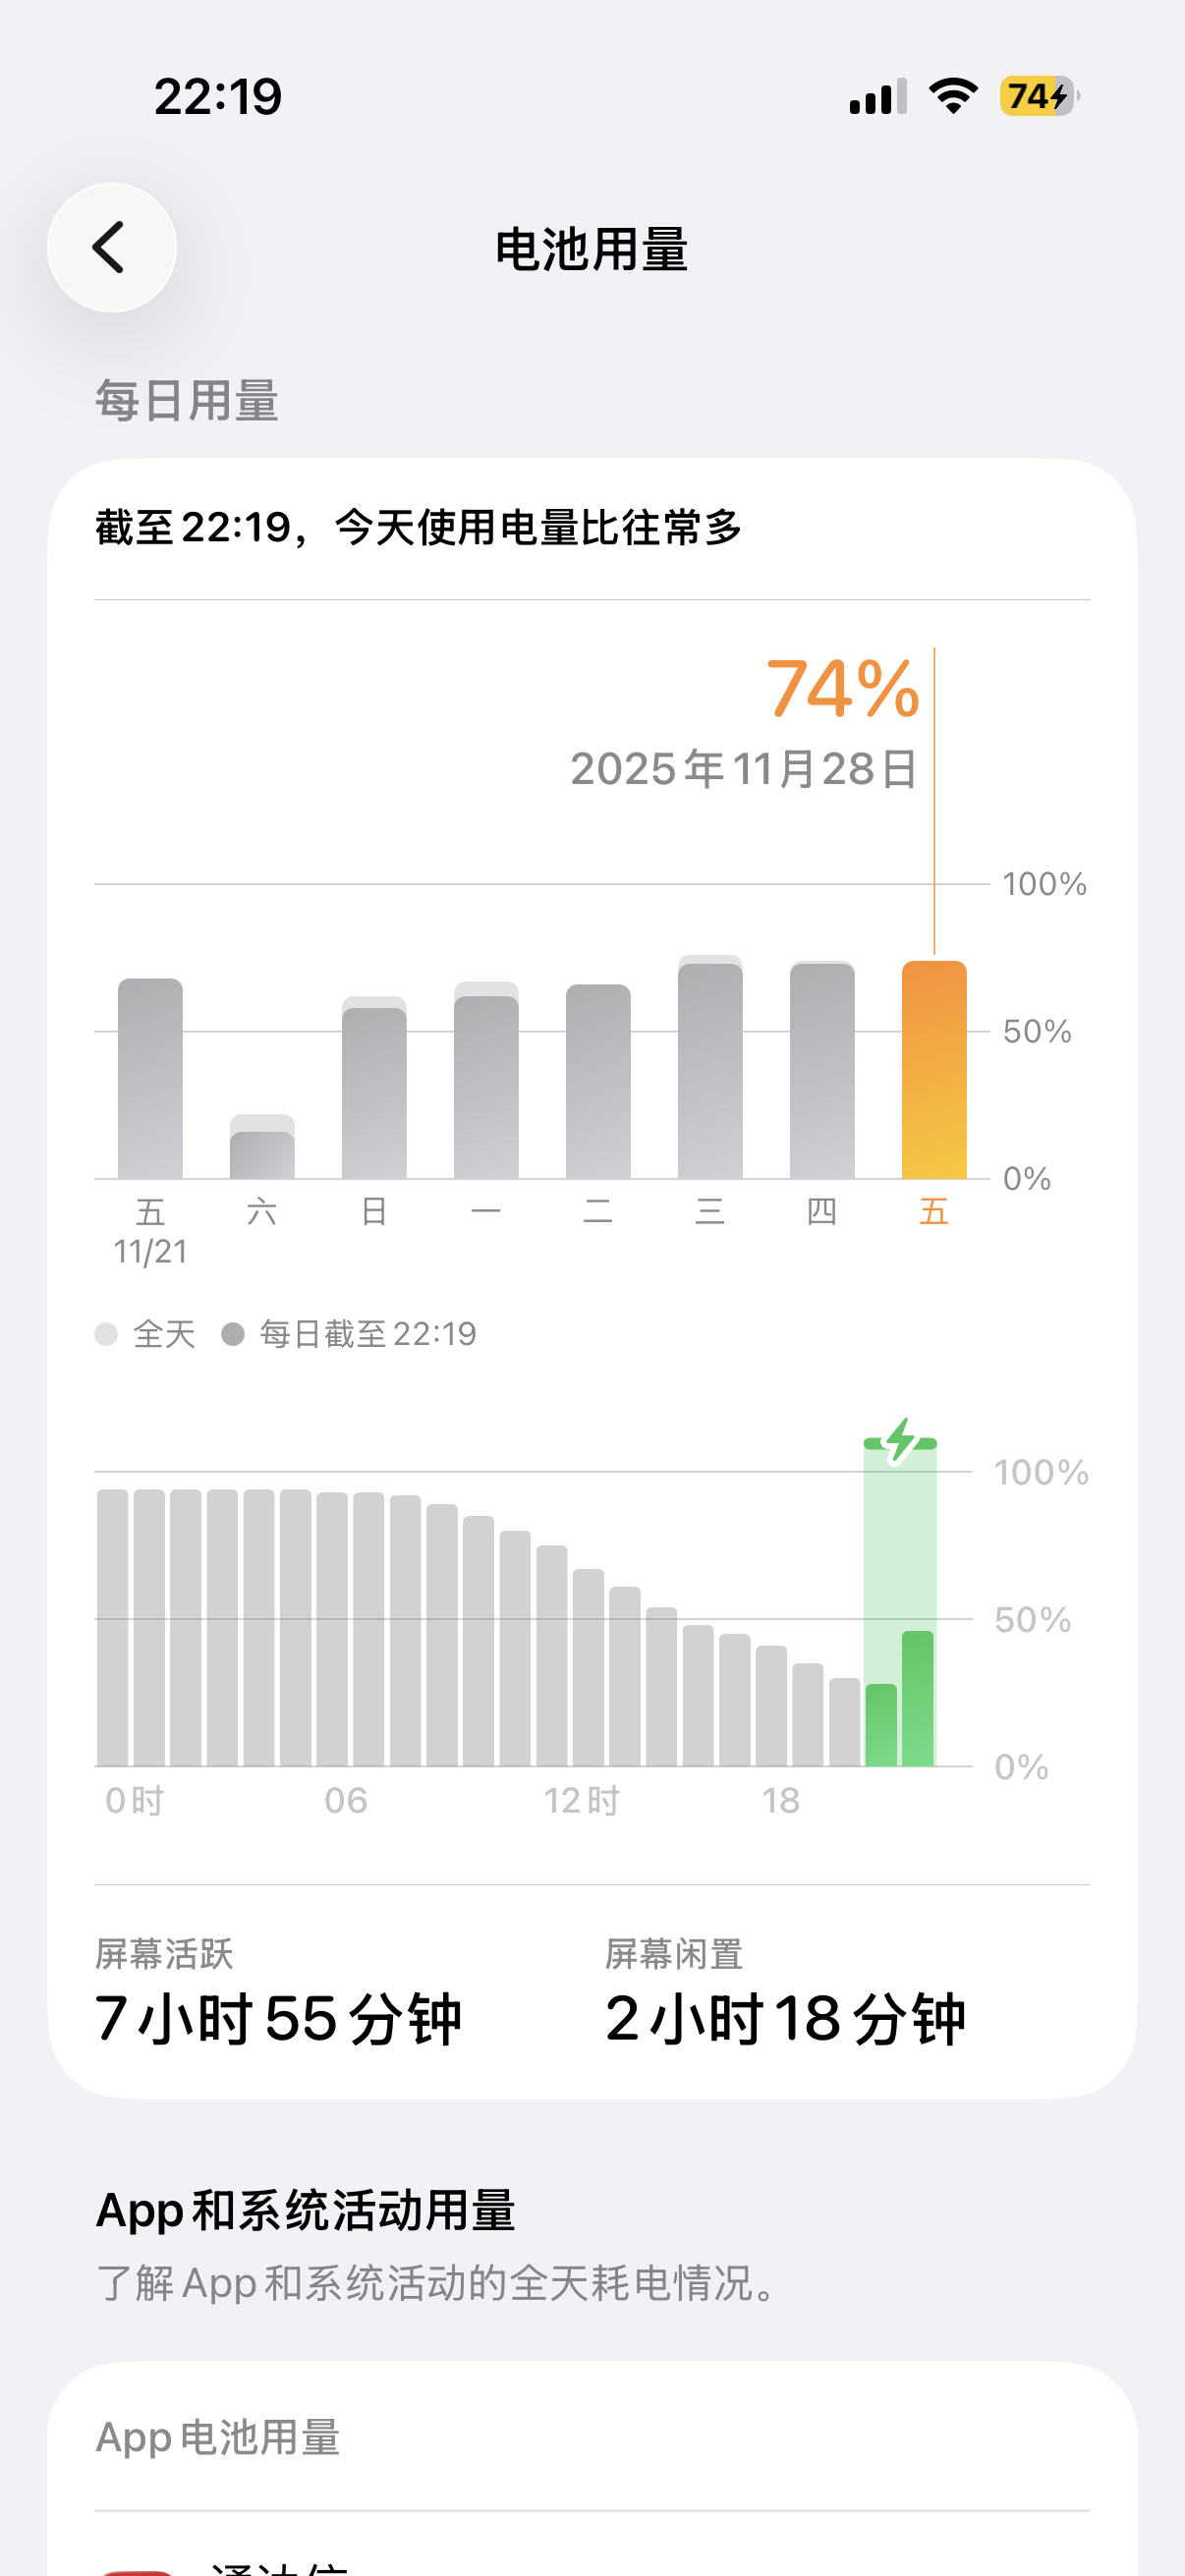
Task: Tap the status bar clock 22:19
Action: [218, 97]
